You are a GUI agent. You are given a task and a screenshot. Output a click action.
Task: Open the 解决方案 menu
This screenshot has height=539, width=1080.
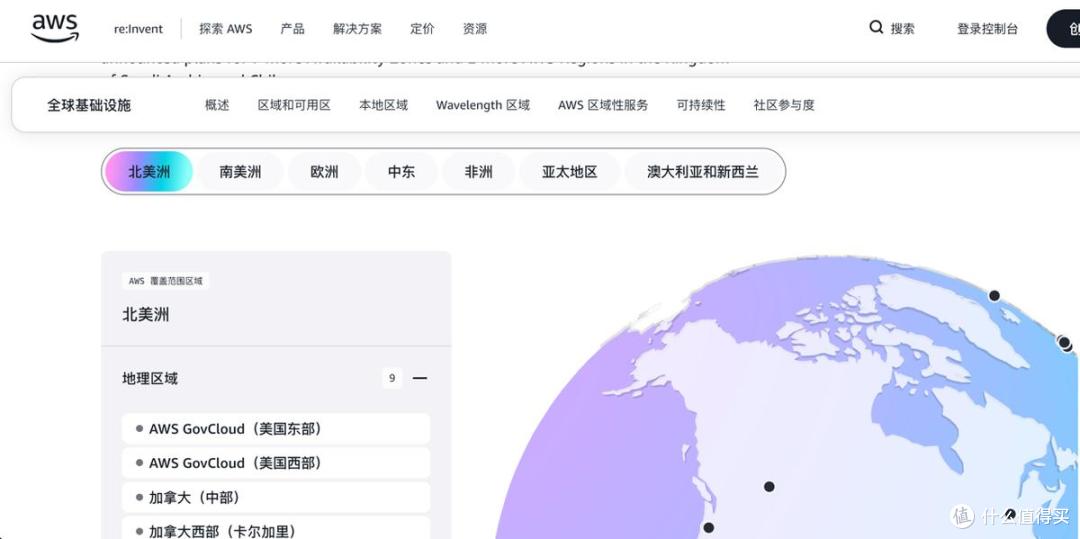click(357, 29)
